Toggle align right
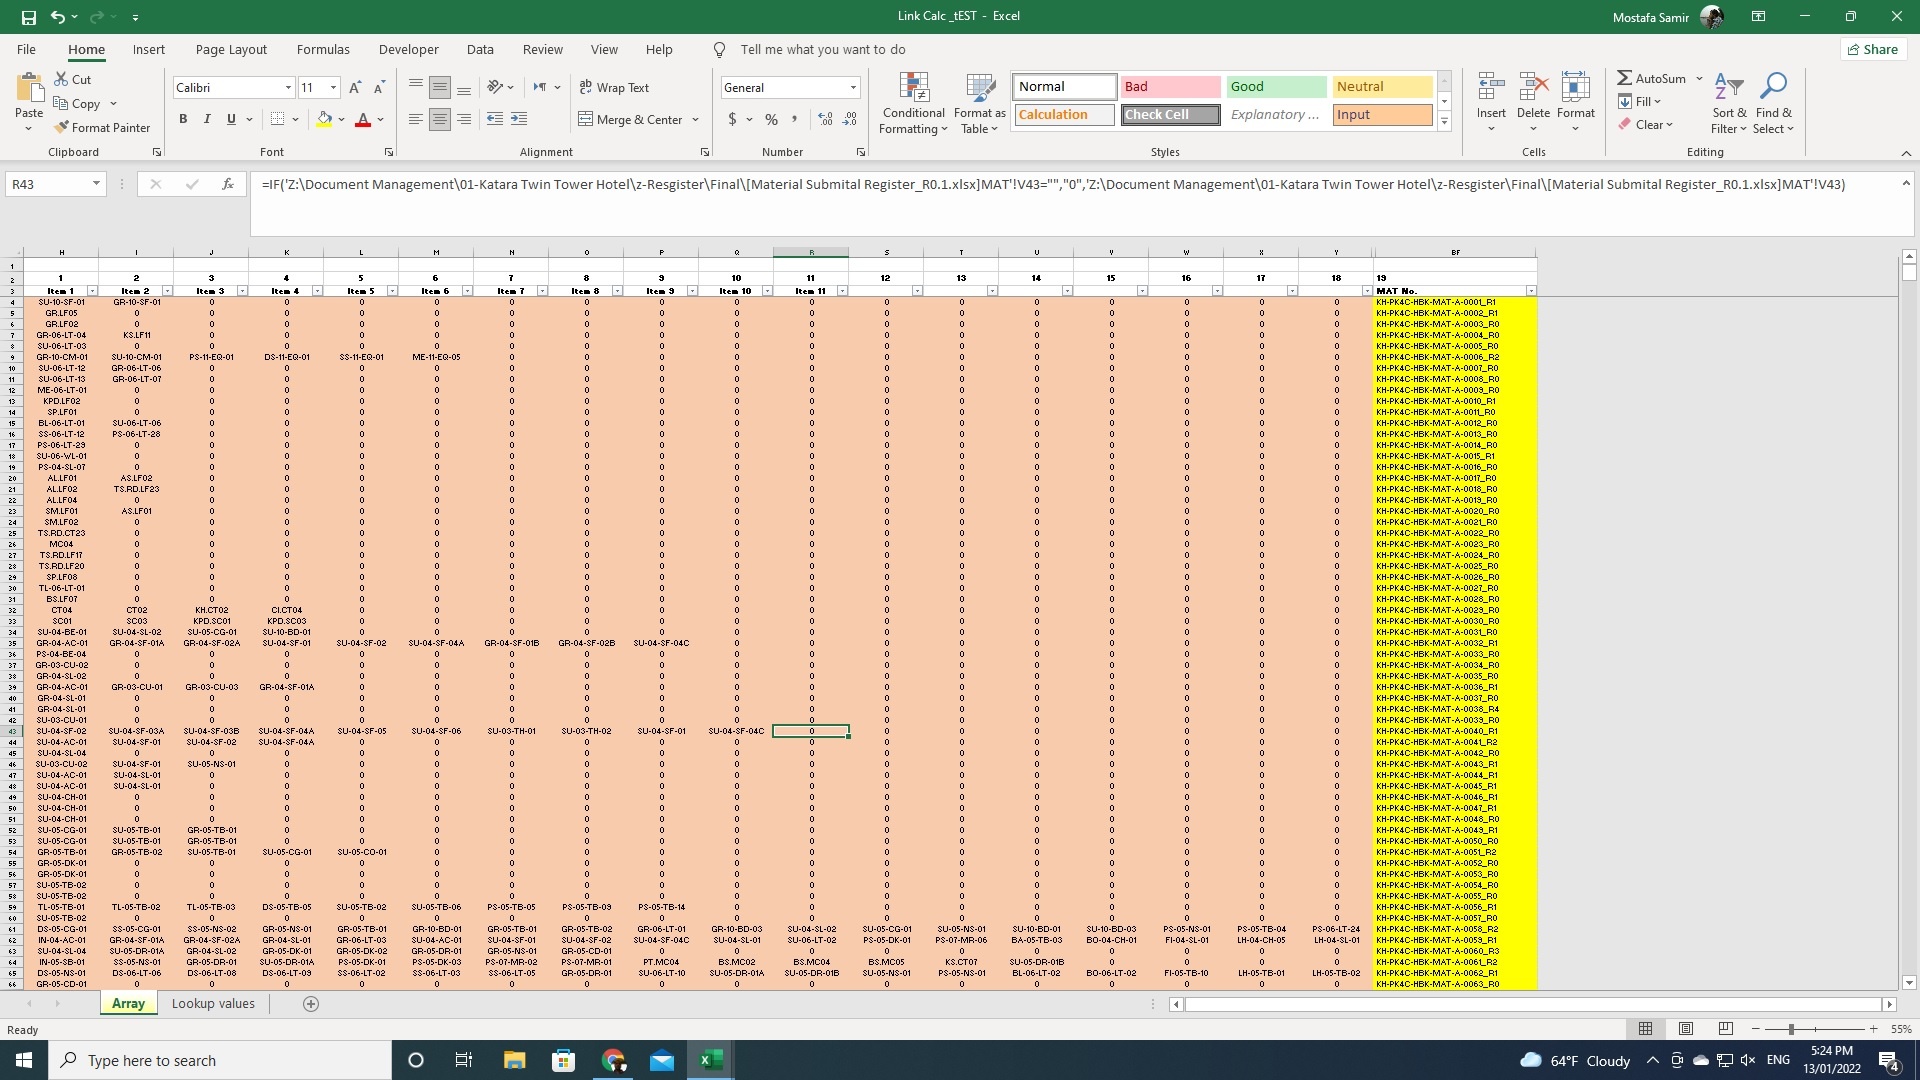 coord(464,119)
